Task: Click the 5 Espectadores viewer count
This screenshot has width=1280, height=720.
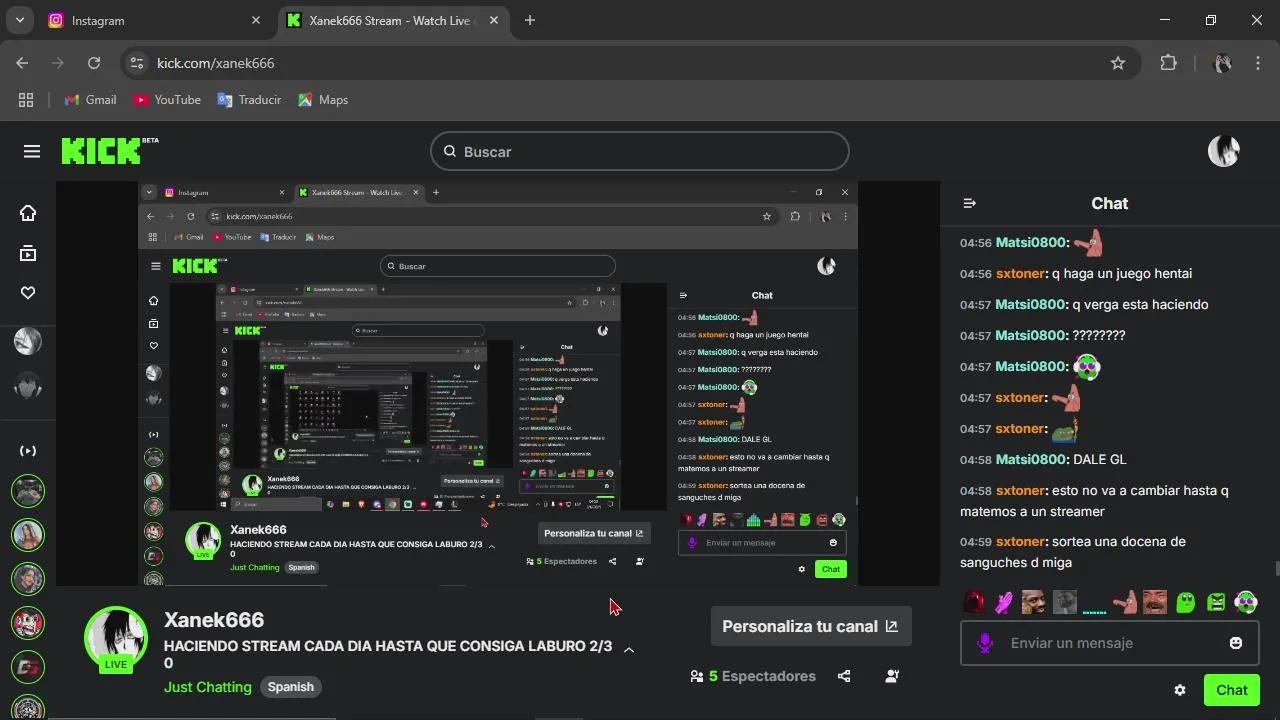Action: pyautogui.click(x=753, y=676)
